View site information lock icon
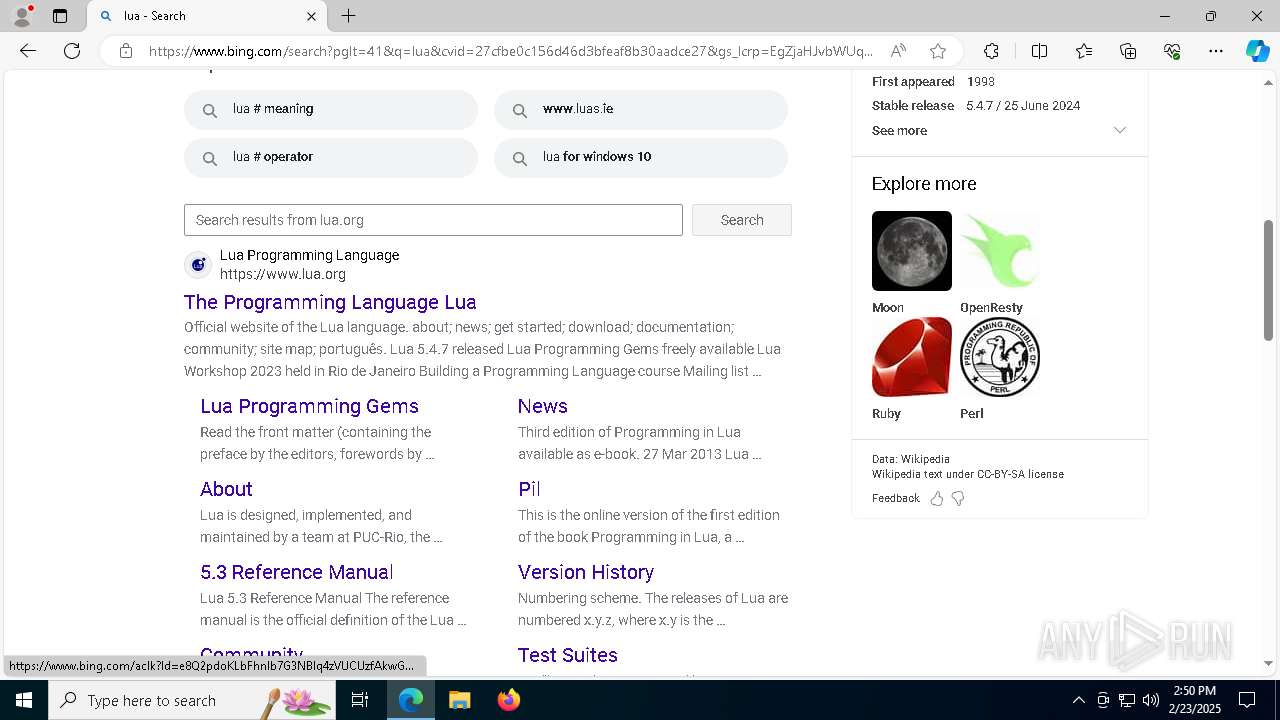Viewport: 1280px width, 720px height. click(126, 51)
